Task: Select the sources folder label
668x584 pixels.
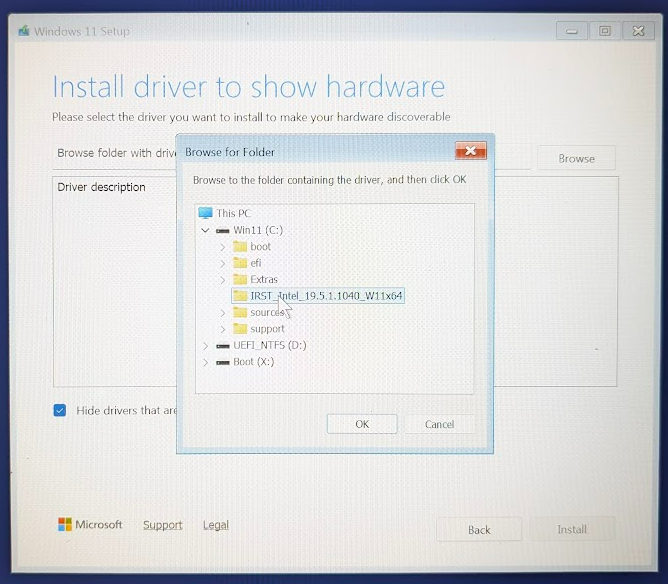Action: coord(267,312)
